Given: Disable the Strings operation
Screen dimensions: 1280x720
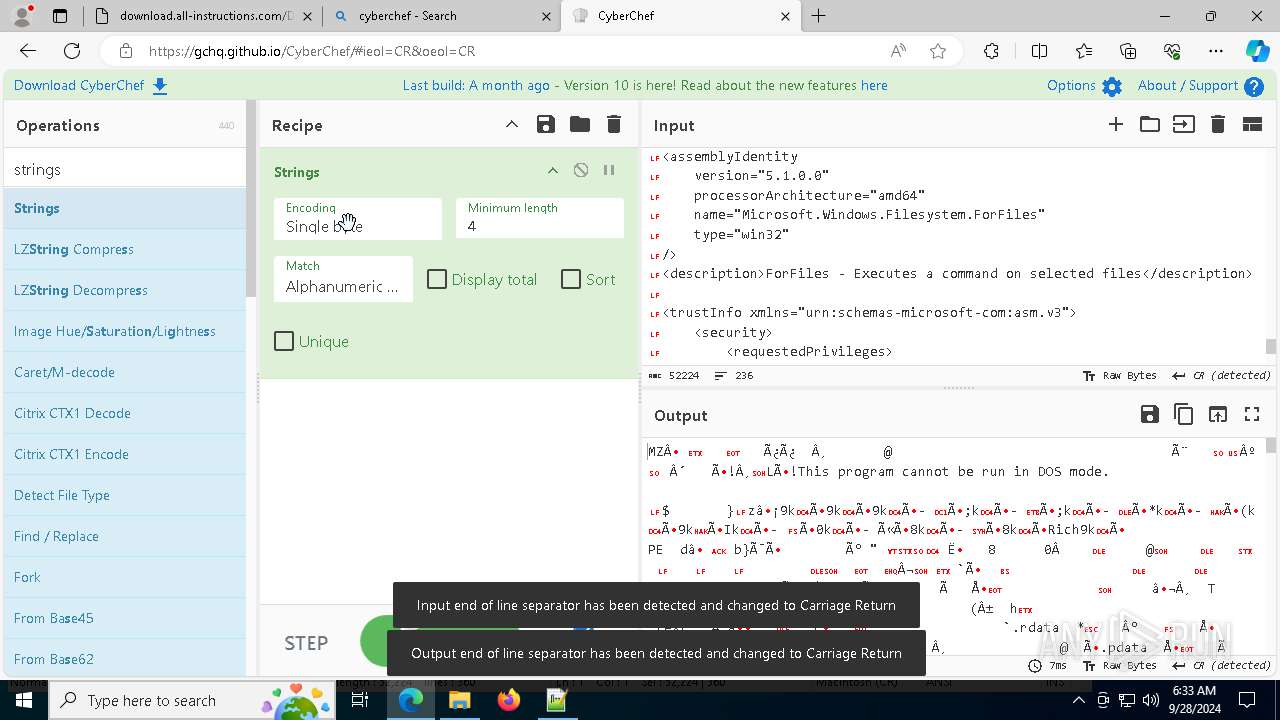Looking at the screenshot, I should click(x=581, y=171).
